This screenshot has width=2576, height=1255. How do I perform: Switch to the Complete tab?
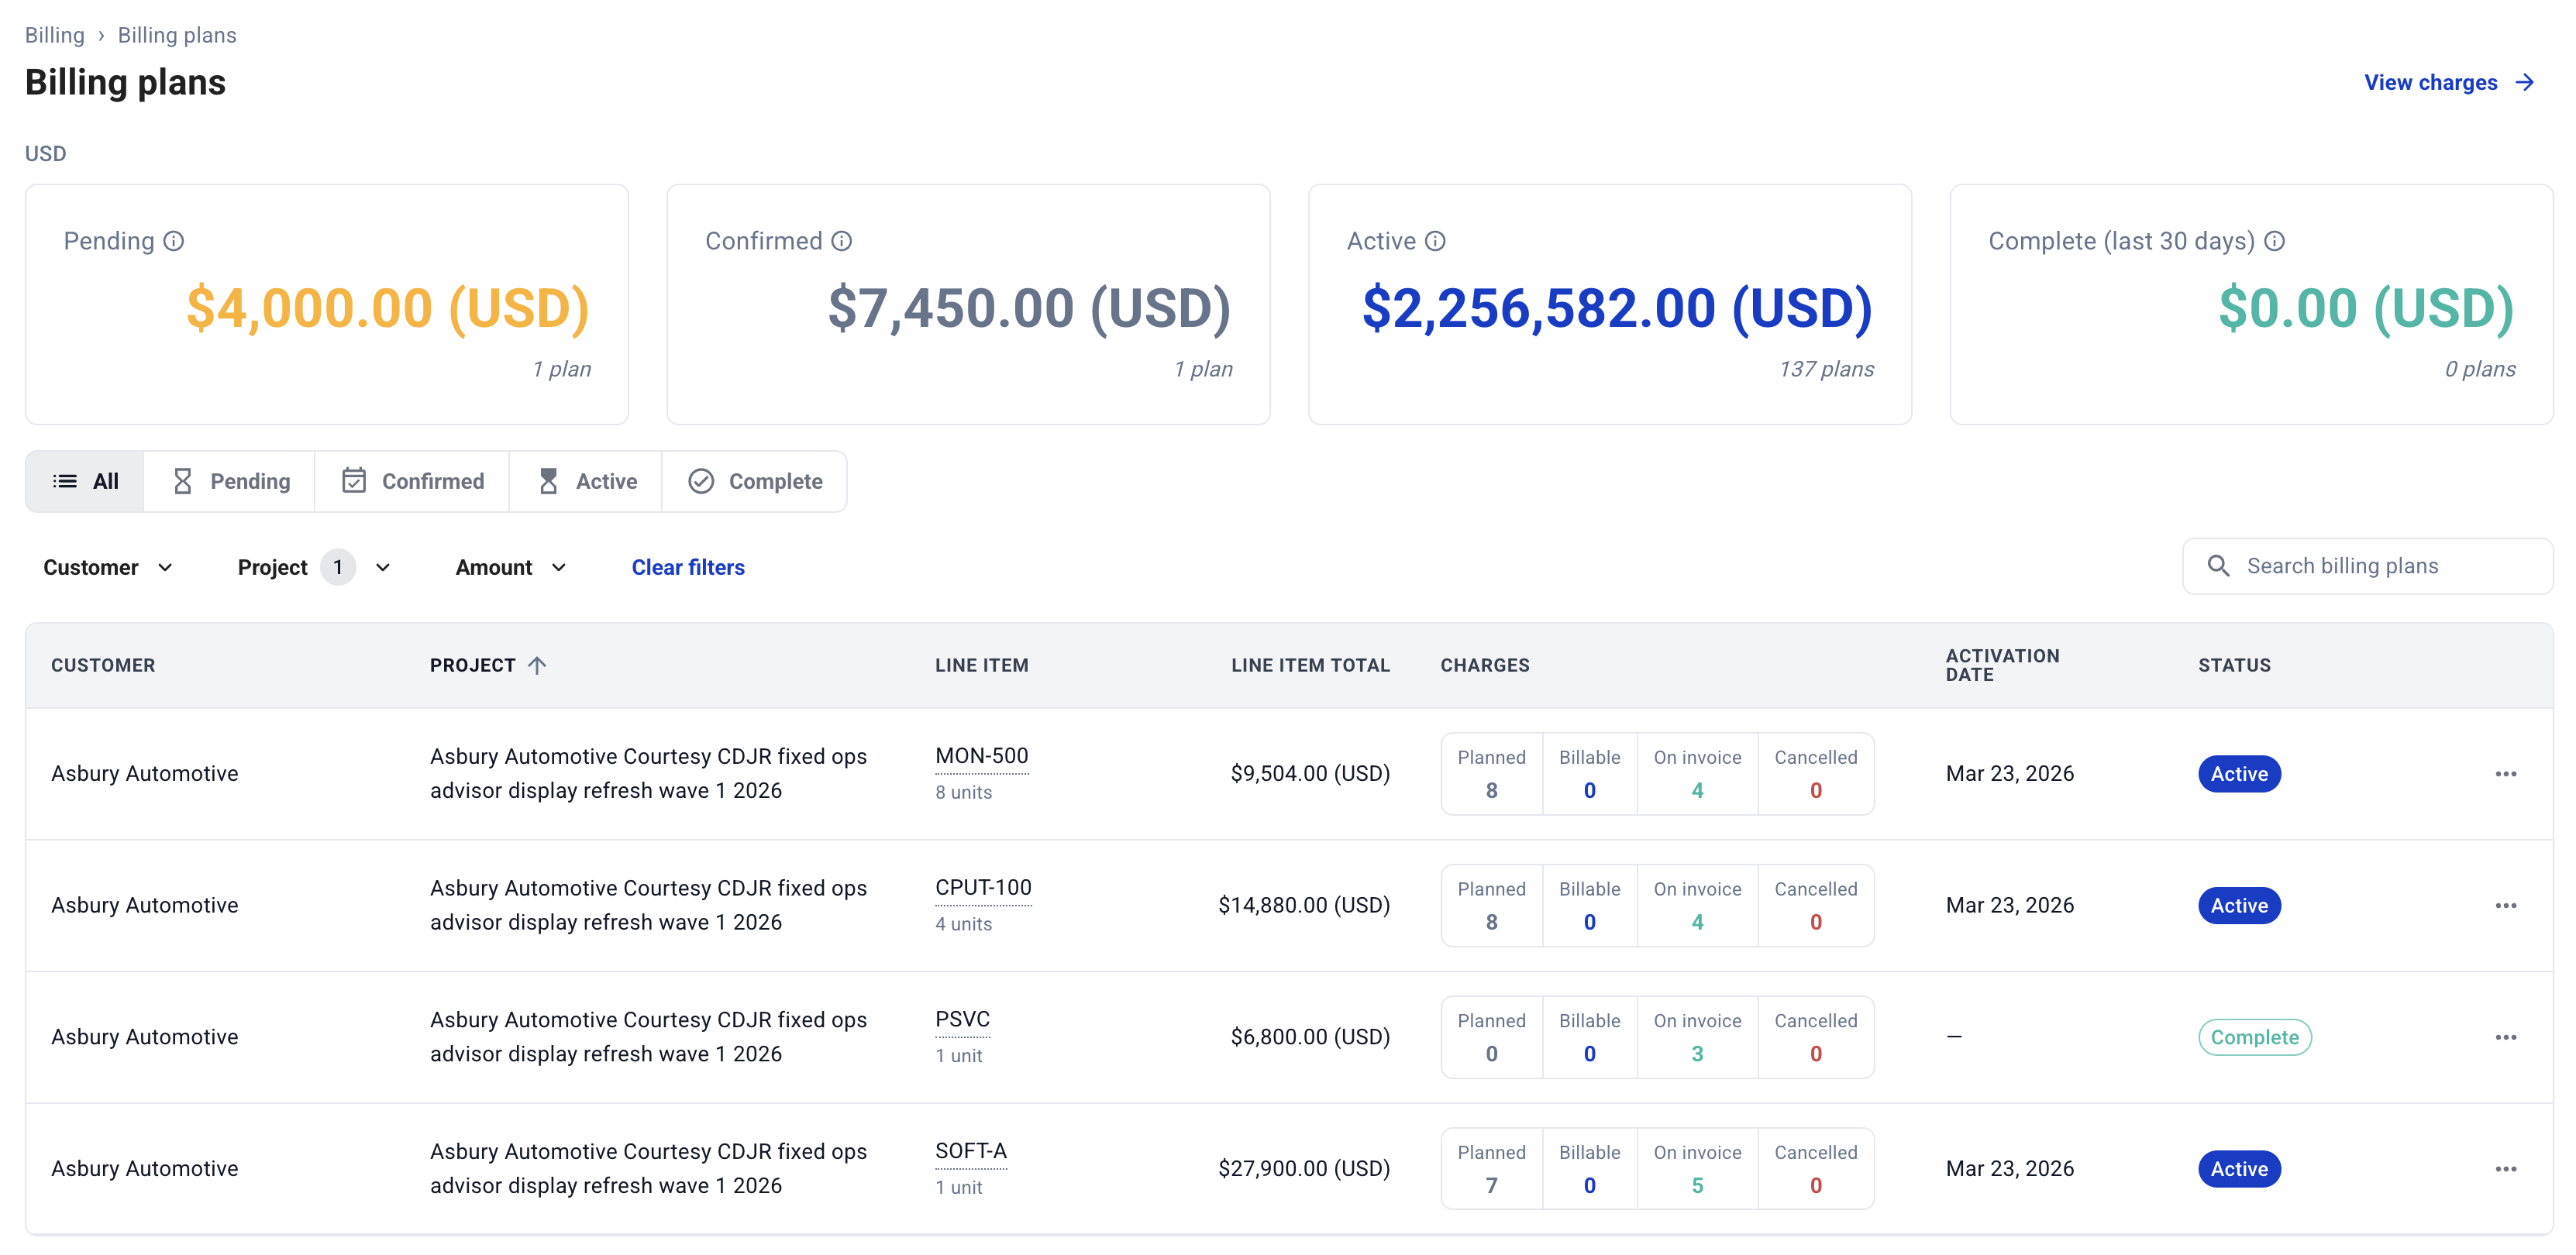(755, 482)
